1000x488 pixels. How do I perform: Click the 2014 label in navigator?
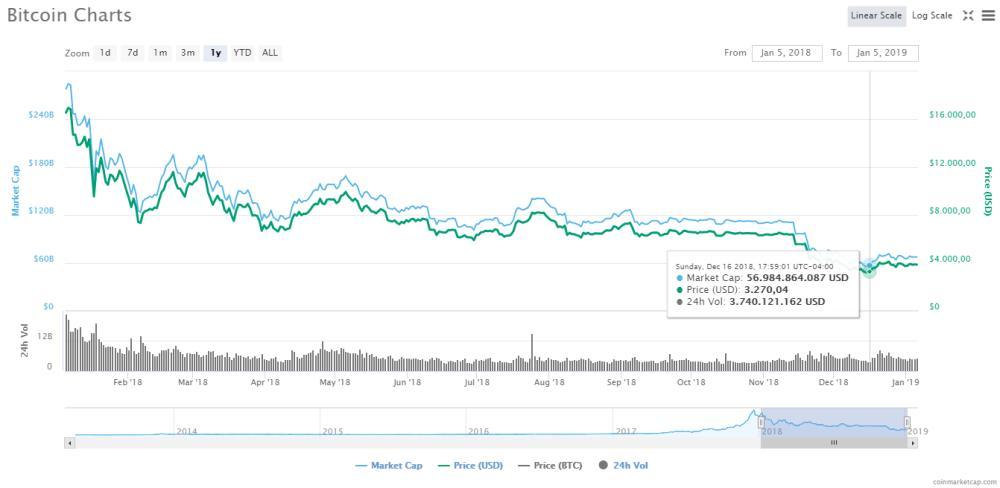click(x=187, y=431)
